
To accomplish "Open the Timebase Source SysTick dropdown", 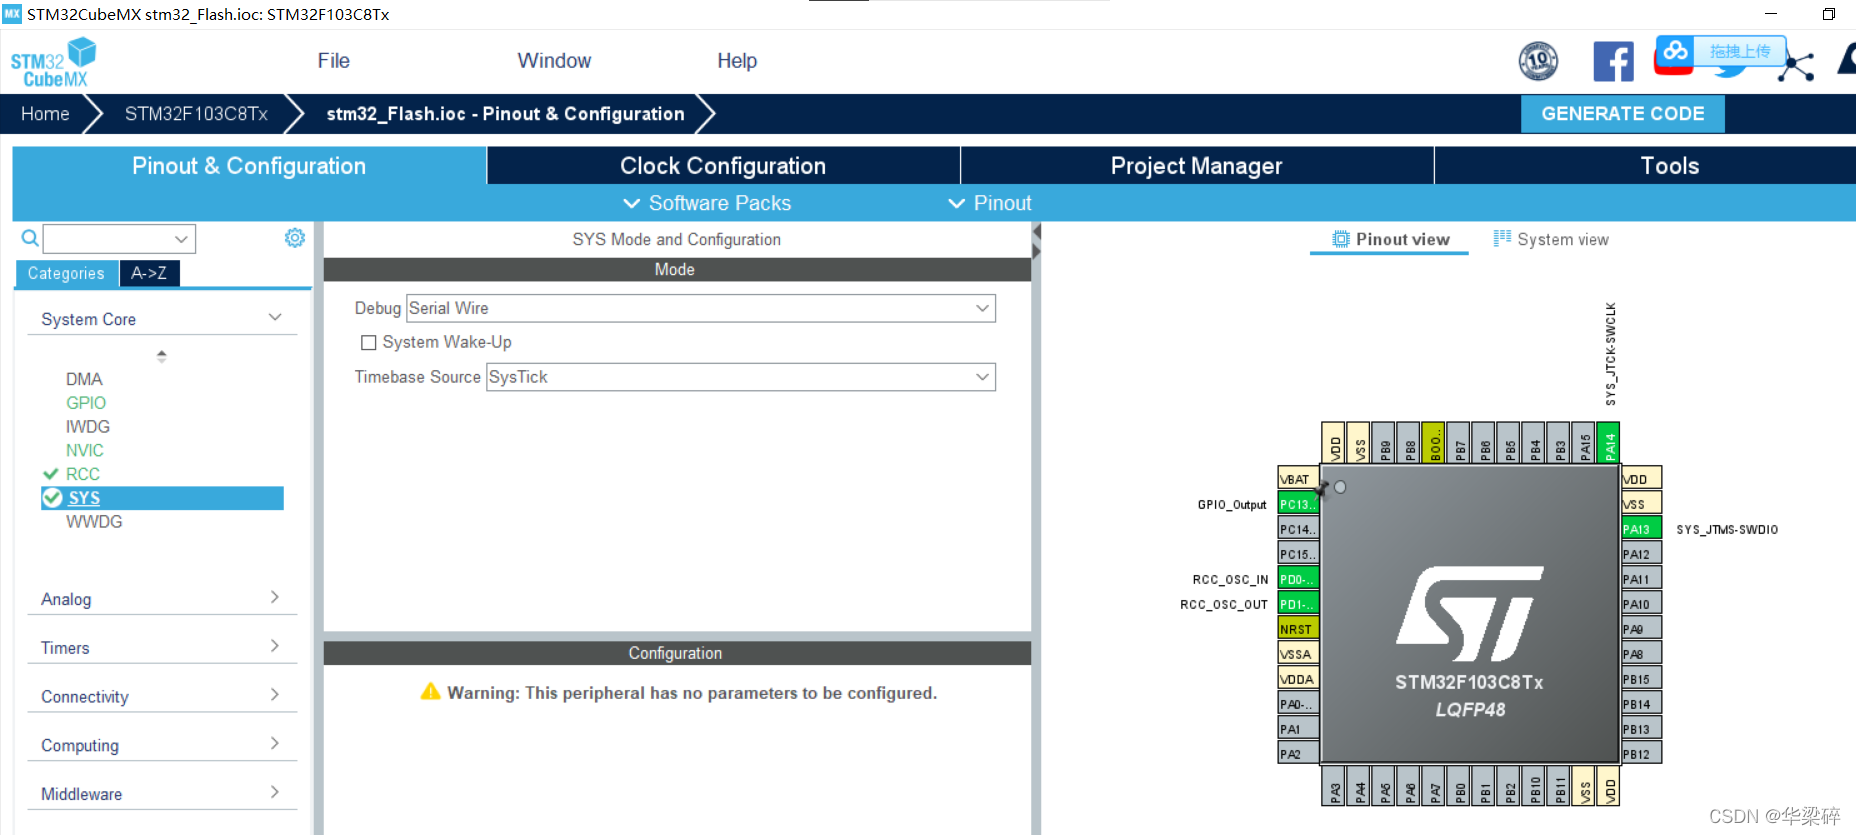I will pyautogui.click(x=740, y=377).
